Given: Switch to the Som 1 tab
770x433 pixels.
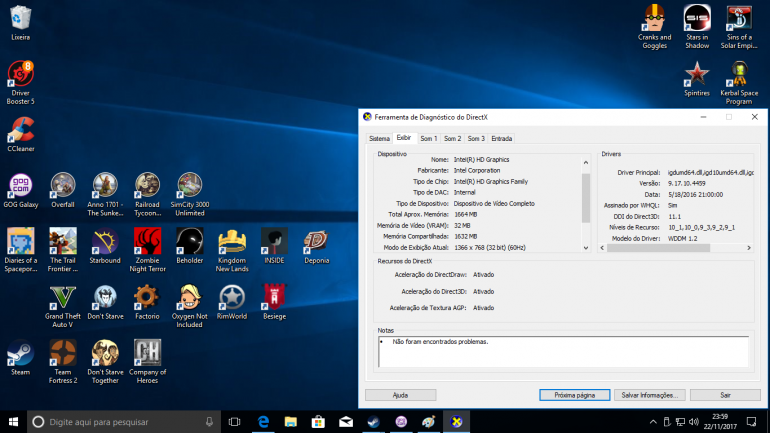Looking at the screenshot, I should 428,138.
